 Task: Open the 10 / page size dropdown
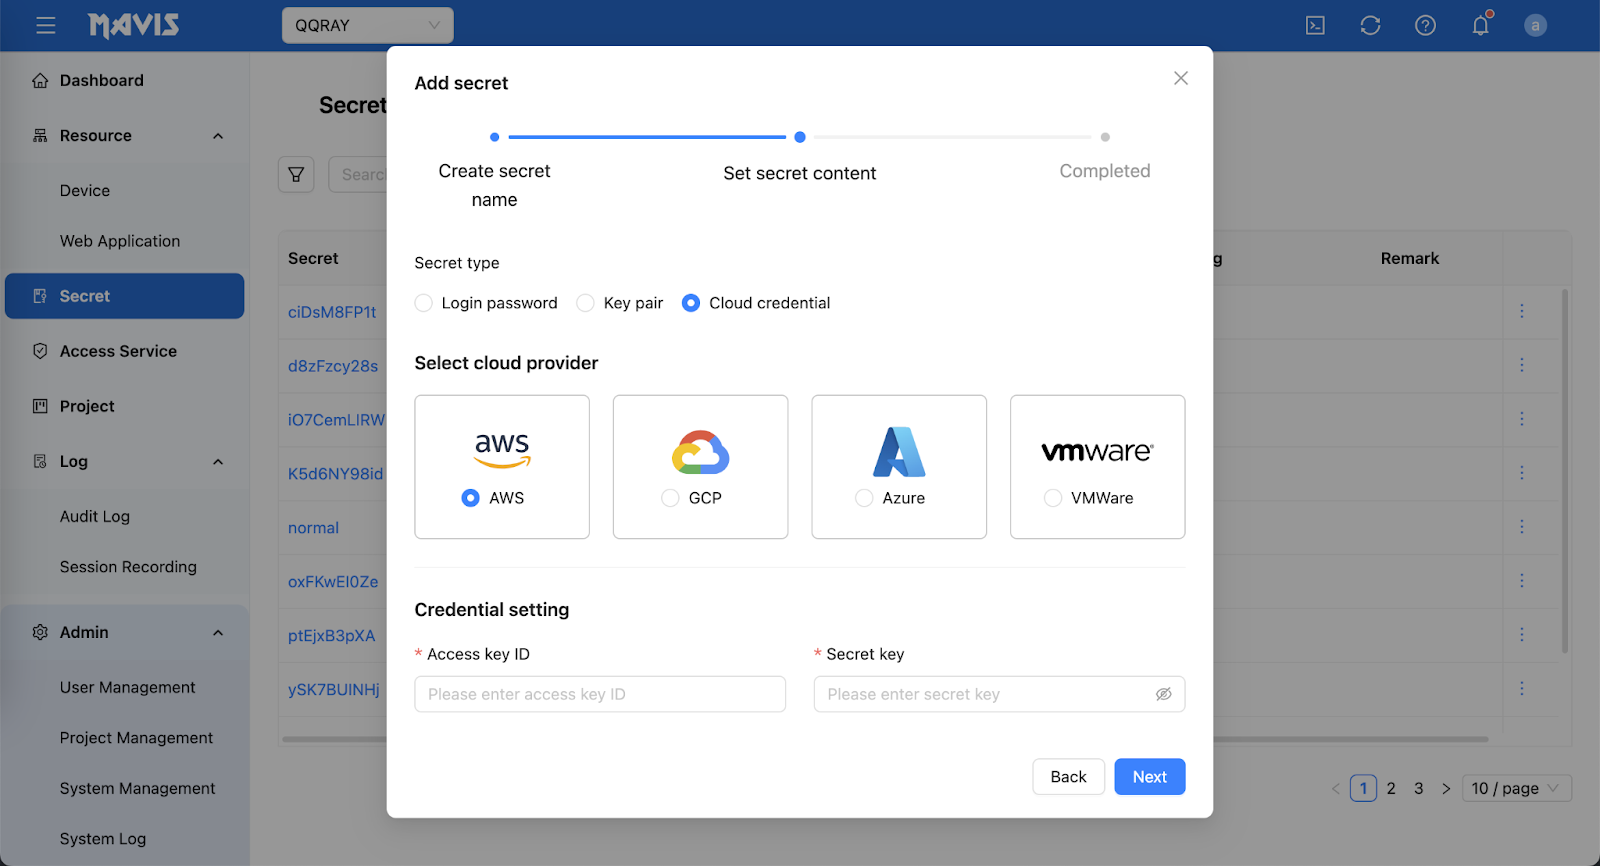tap(1516, 789)
